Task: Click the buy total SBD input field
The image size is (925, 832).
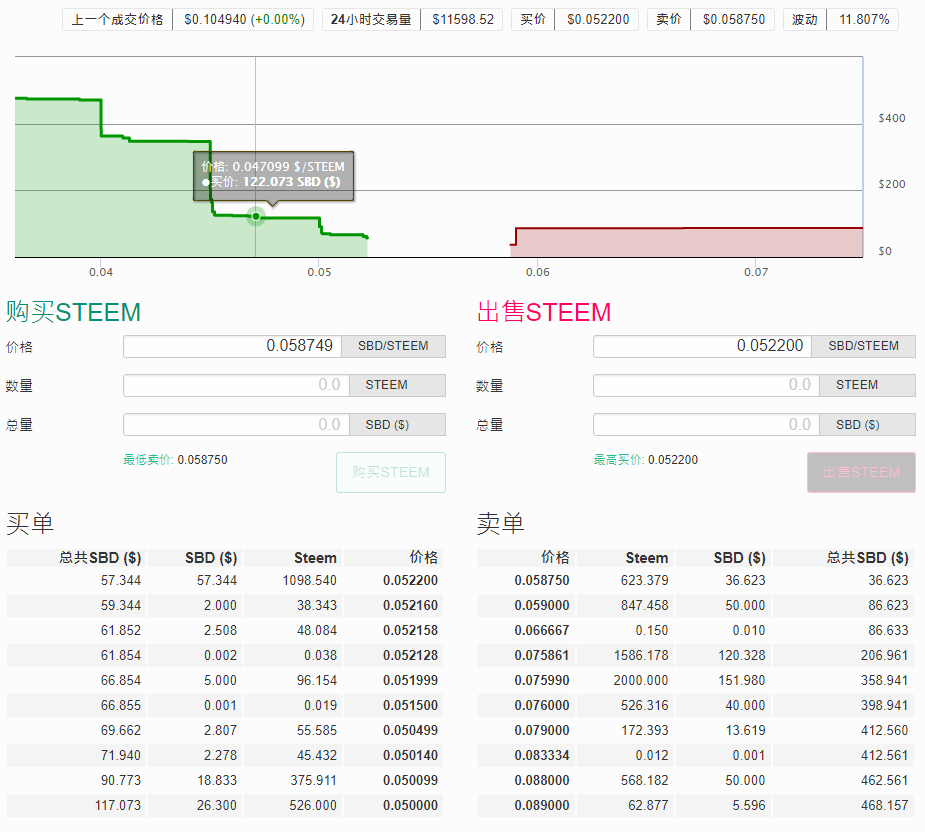Action: click(x=236, y=425)
